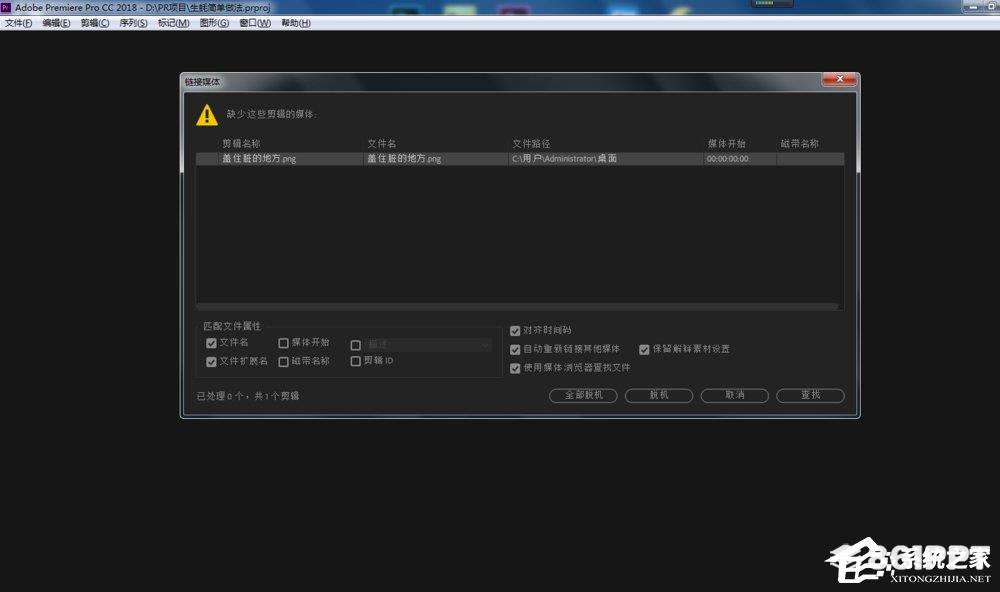Click the 00:00:00:00 media start value

point(728,159)
